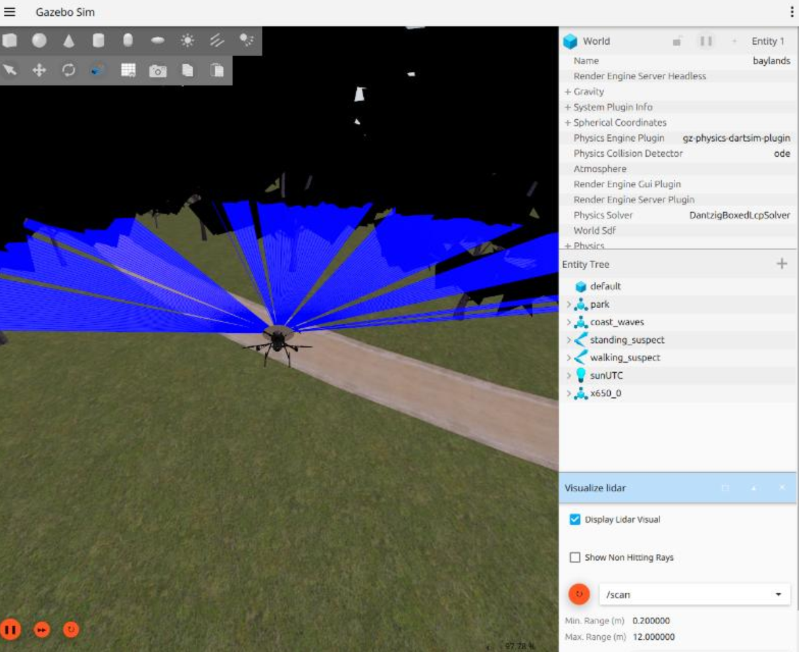Screen dimensions: 799x652
Task: Select the sunUTC entity label
Action: 606,375
